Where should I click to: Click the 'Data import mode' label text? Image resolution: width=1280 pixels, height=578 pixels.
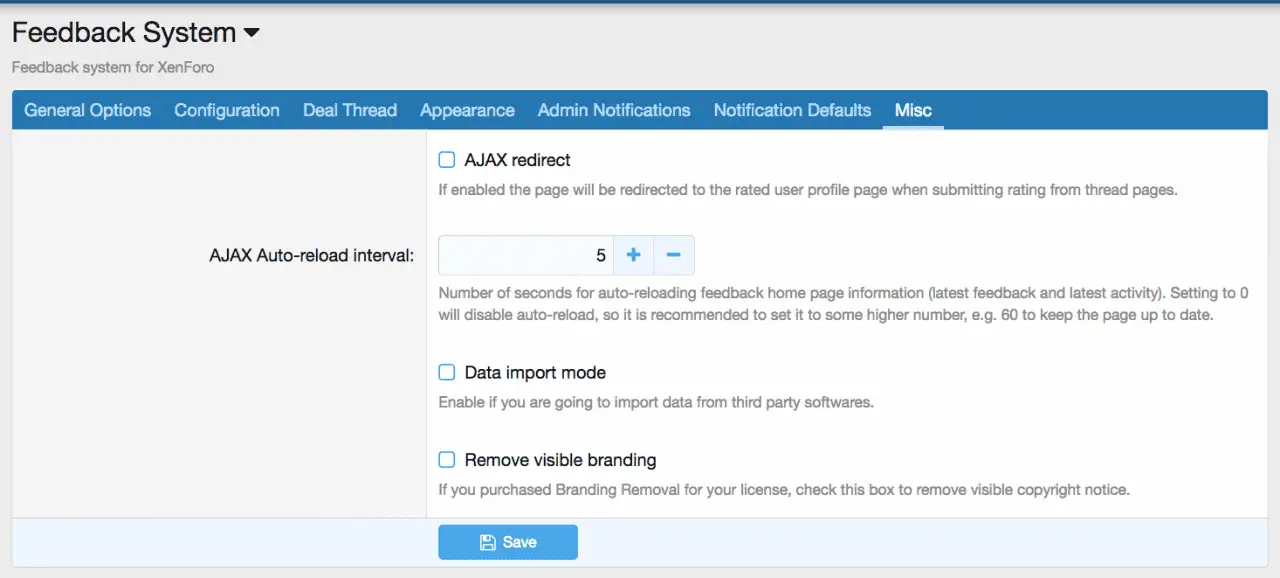pyautogui.click(x=535, y=373)
